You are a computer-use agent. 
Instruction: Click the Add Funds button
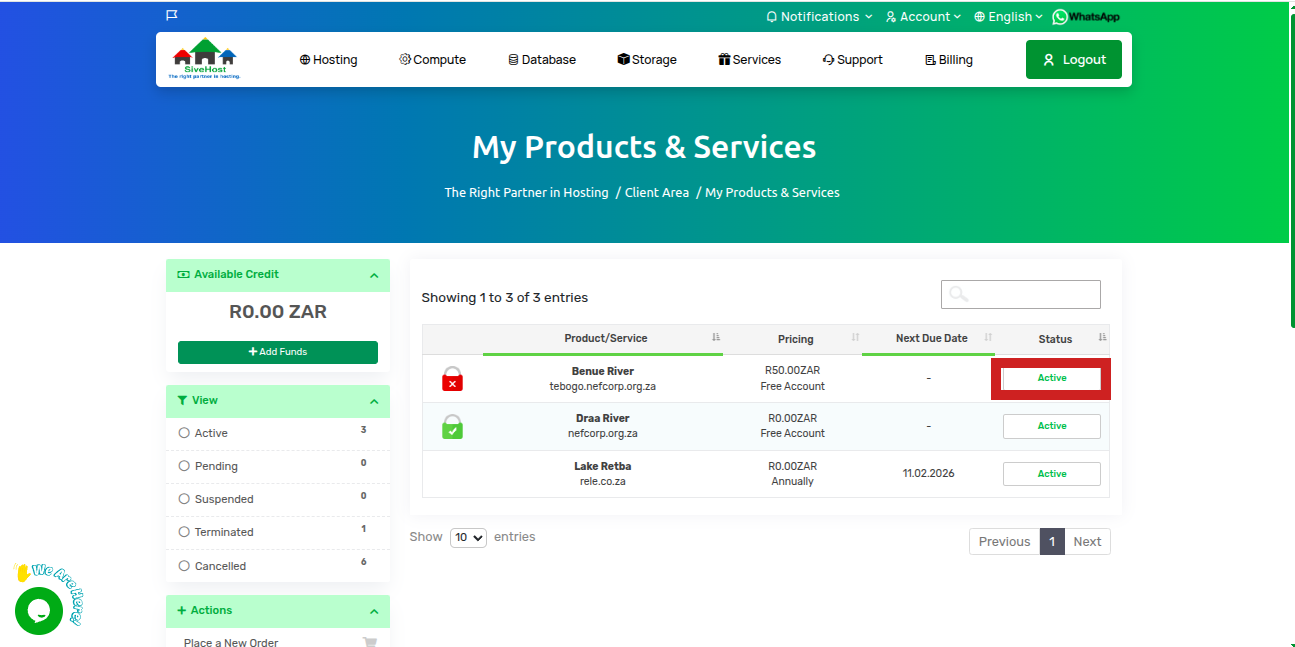[278, 352]
